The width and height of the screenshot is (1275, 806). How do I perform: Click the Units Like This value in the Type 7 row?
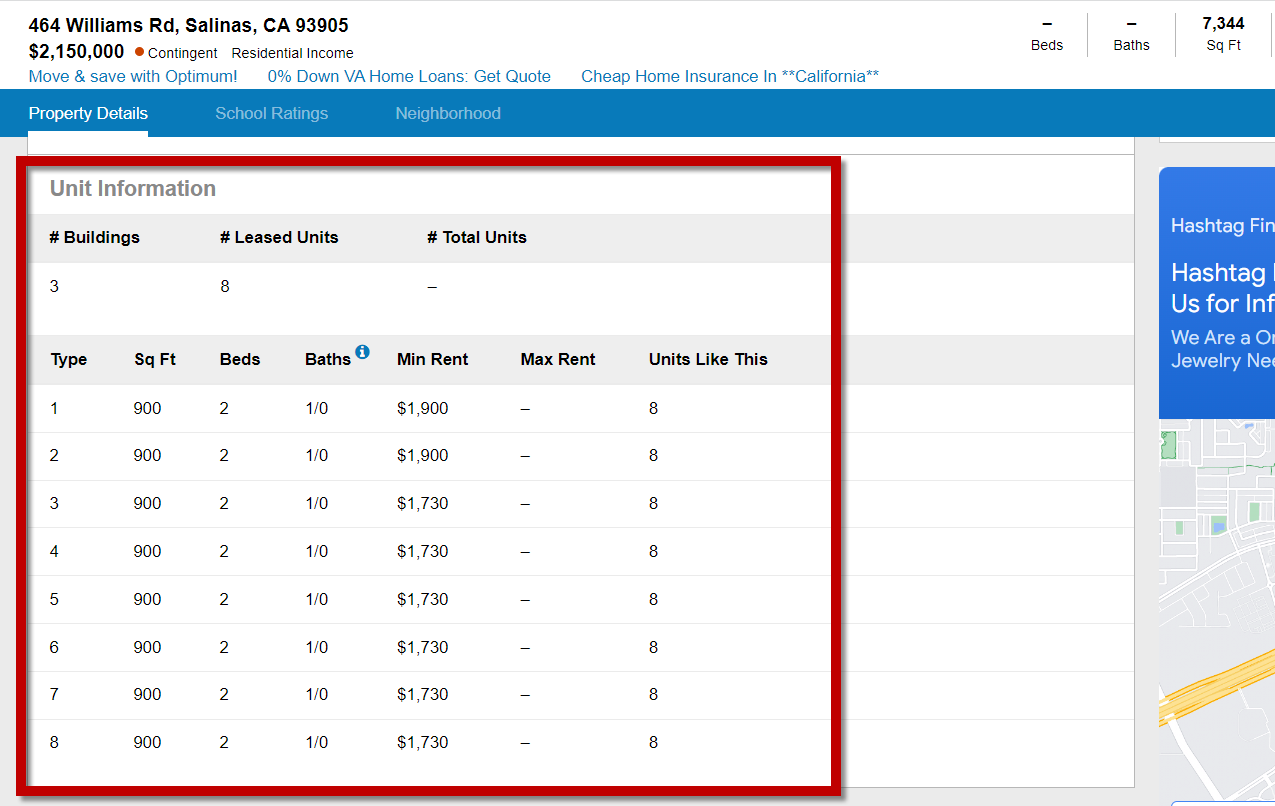[x=653, y=694]
